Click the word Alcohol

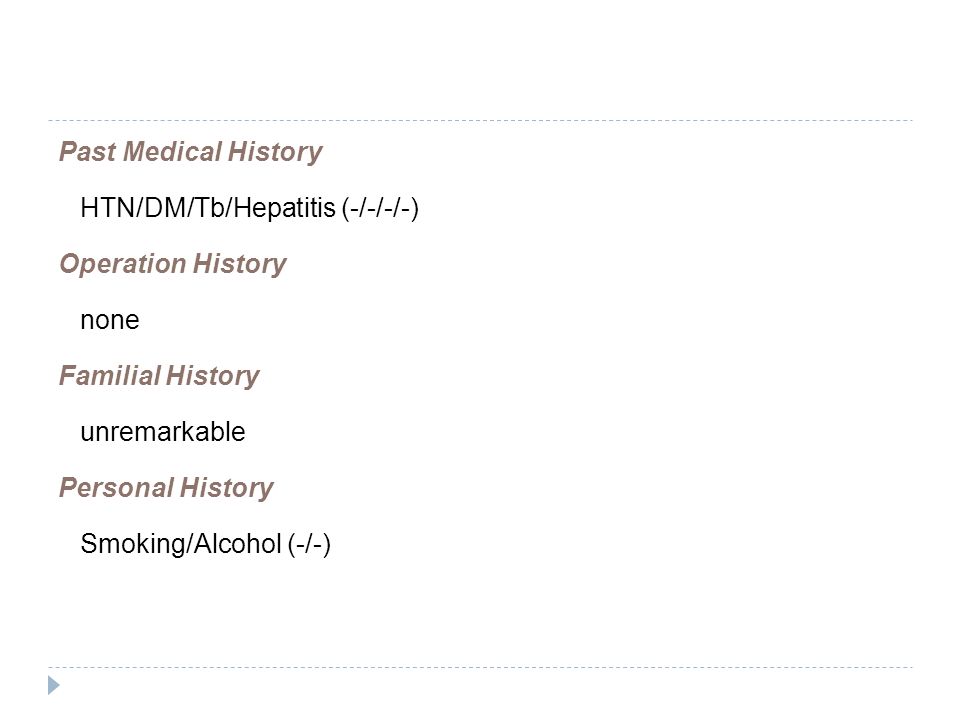(238, 544)
